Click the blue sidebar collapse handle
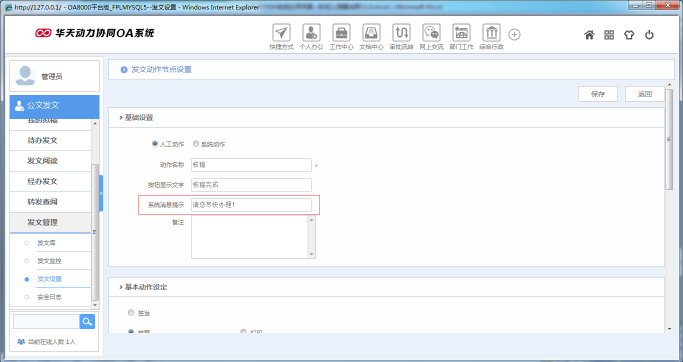Image resolution: width=683 pixels, height=362 pixels. click(x=101, y=193)
